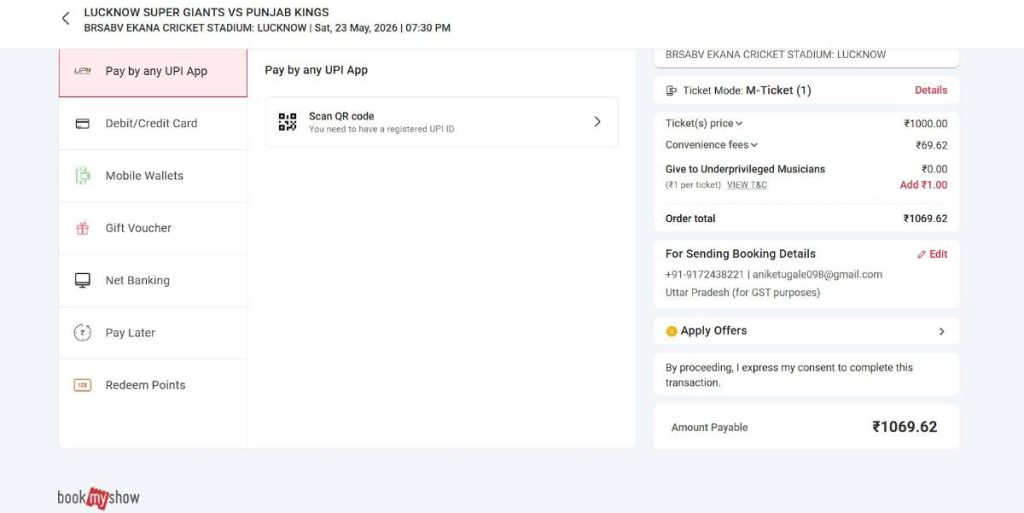Image resolution: width=1024 pixels, height=513 pixels.
Task: Edit booking contact details
Action: (933, 255)
